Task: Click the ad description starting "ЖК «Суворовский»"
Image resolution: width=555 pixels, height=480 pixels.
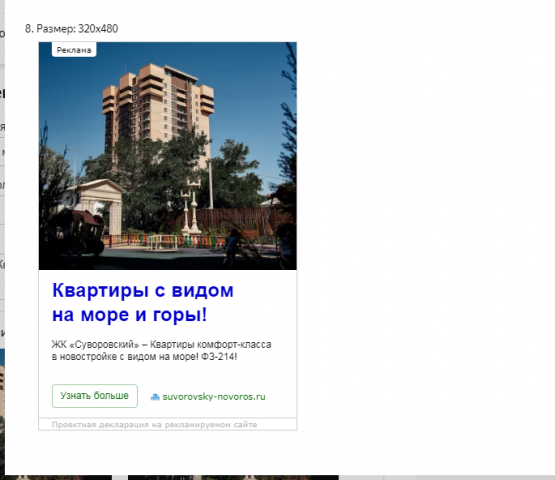Action: 161,350
